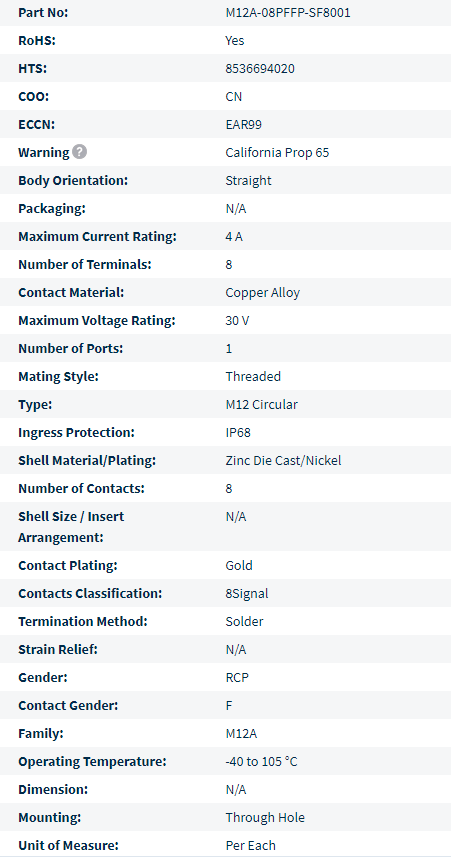Click the Mounting value Through Hole
This screenshot has height=857, width=451.
click(x=265, y=818)
